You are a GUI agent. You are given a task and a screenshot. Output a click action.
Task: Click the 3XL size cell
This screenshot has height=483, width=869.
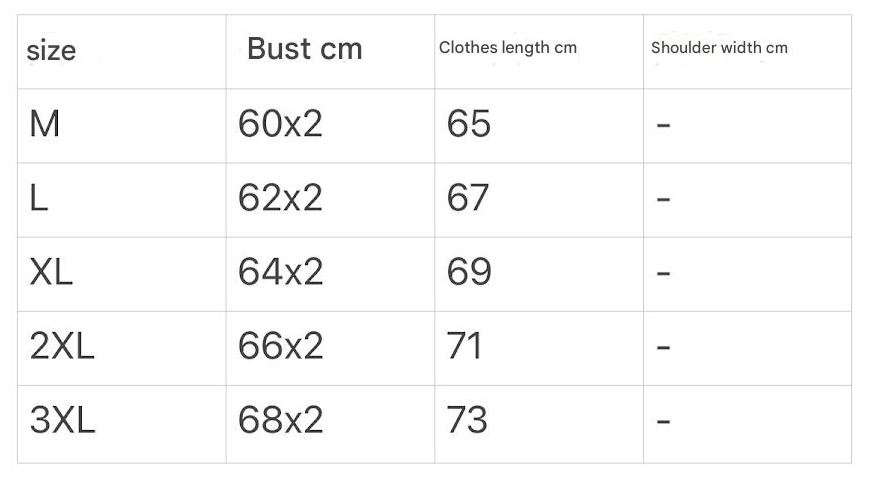click(62, 420)
